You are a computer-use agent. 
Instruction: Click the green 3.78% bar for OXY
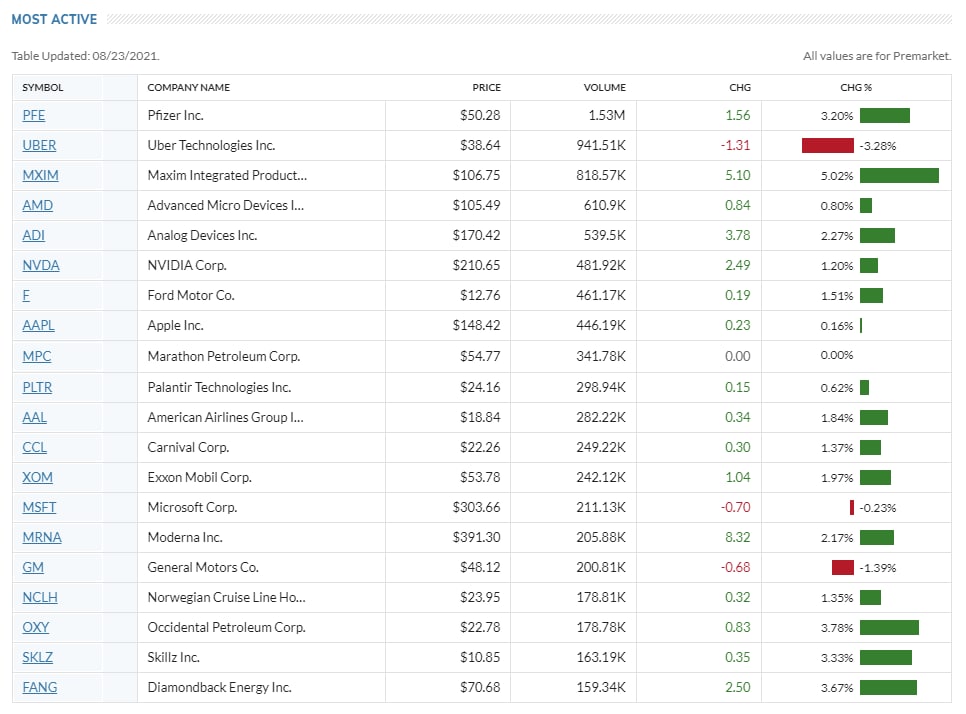tap(889, 628)
